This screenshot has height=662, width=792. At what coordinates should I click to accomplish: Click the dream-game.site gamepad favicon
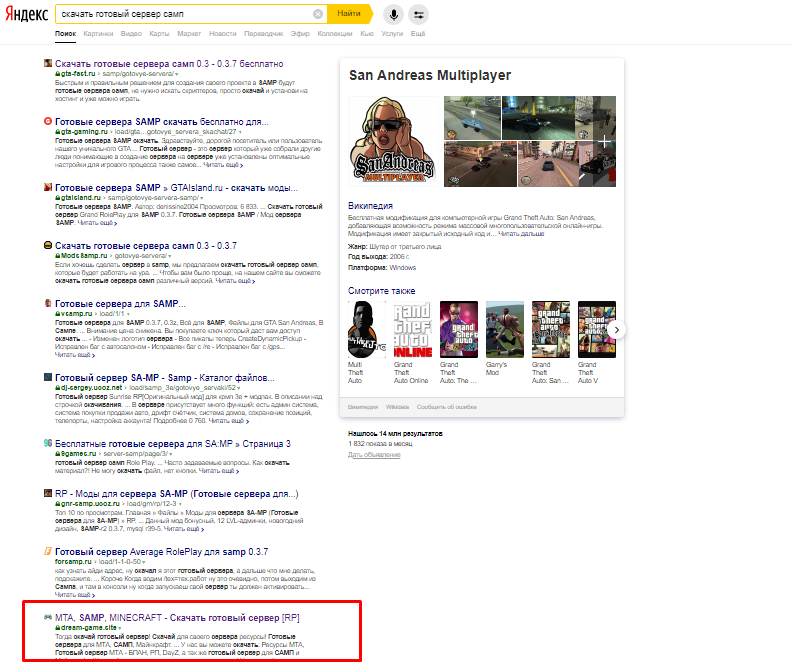(x=48, y=617)
